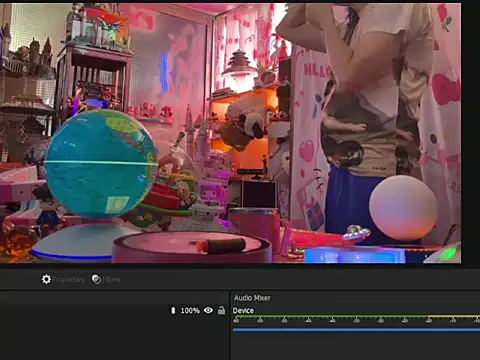Click the Properties gear icon
Viewport: 480px width, 360px height.
point(46,279)
